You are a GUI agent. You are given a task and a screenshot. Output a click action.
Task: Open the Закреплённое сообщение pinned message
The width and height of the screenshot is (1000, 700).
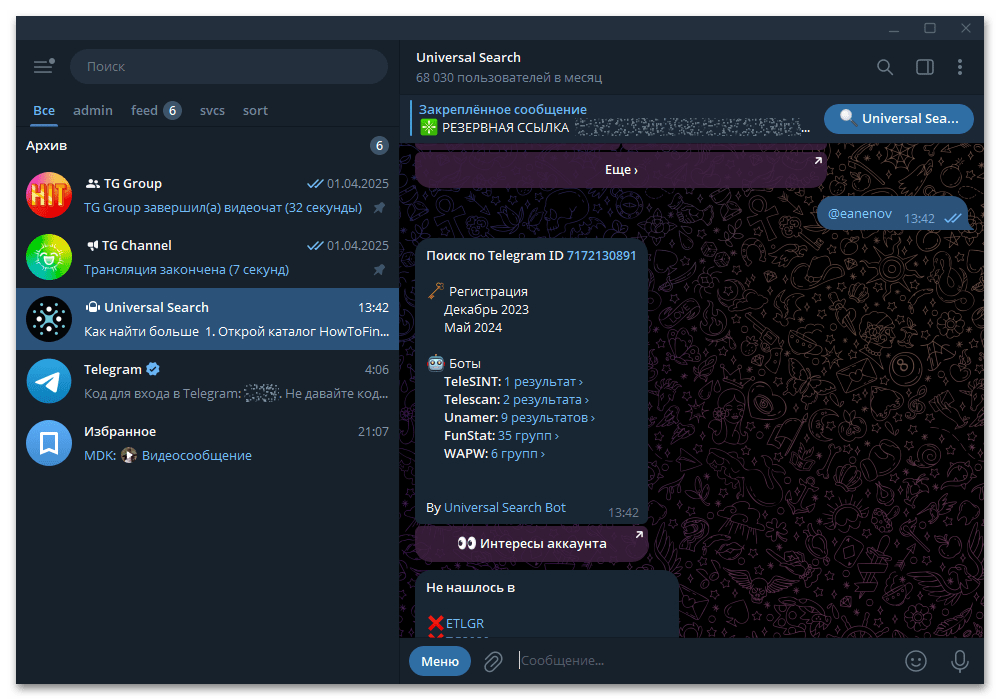tap(612, 119)
